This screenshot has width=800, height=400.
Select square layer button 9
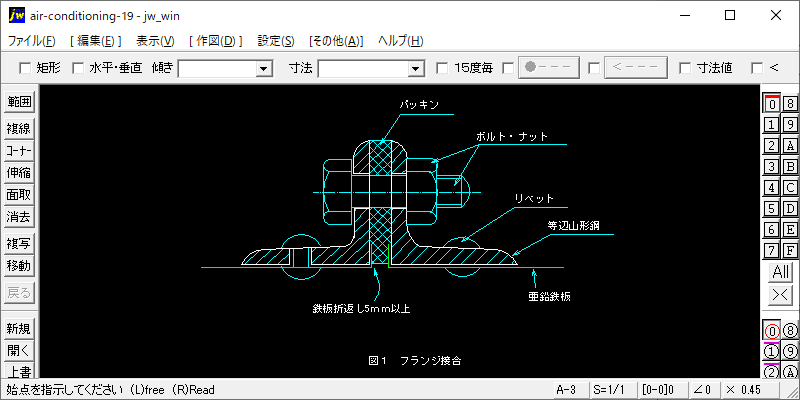(x=790, y=124)
